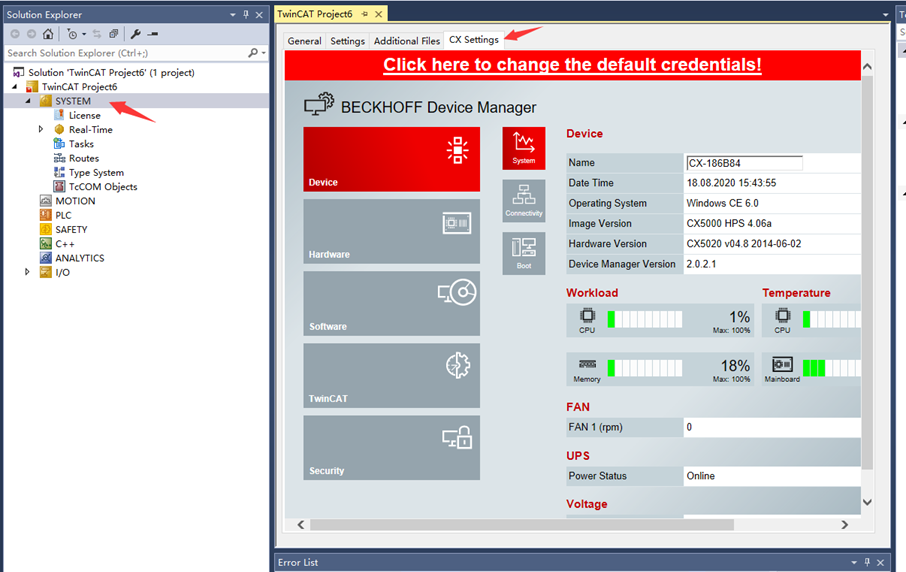Click the Collapse All icon in Solution Explorer
This screenshot has width=906, height=572.
(114, 34)
